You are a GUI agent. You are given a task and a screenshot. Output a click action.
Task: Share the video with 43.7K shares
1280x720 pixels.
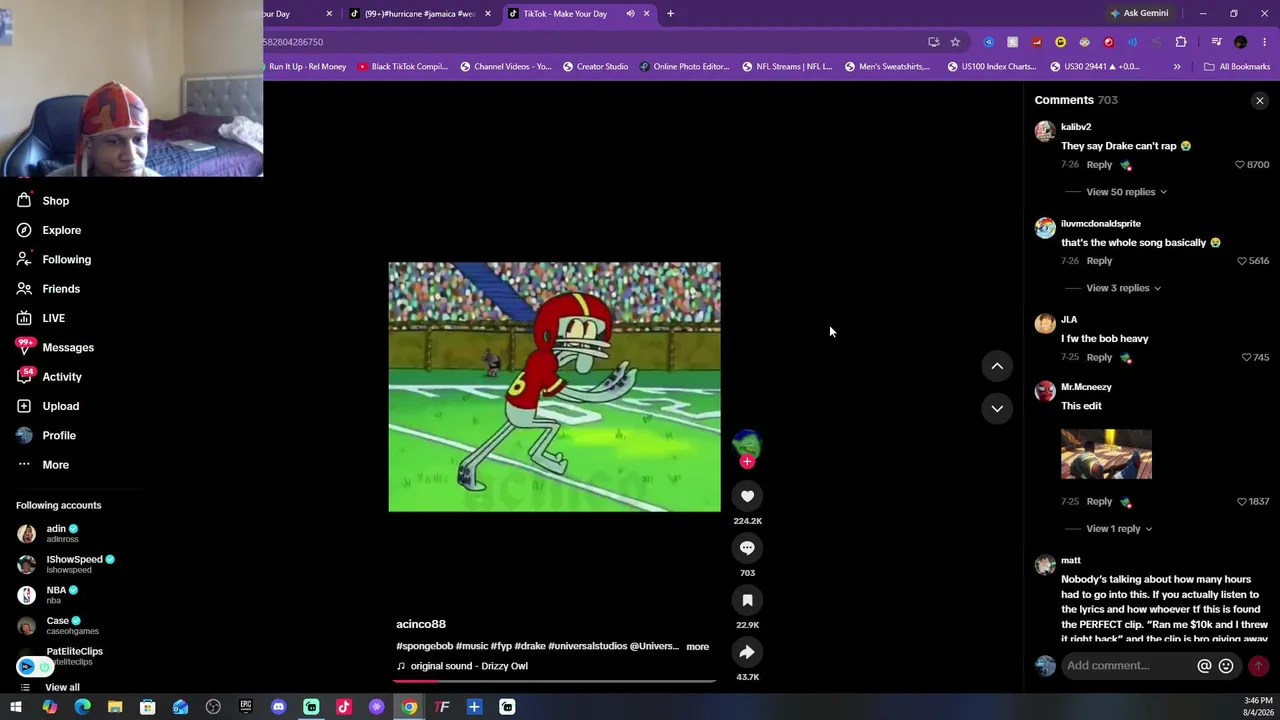(747, 652)
